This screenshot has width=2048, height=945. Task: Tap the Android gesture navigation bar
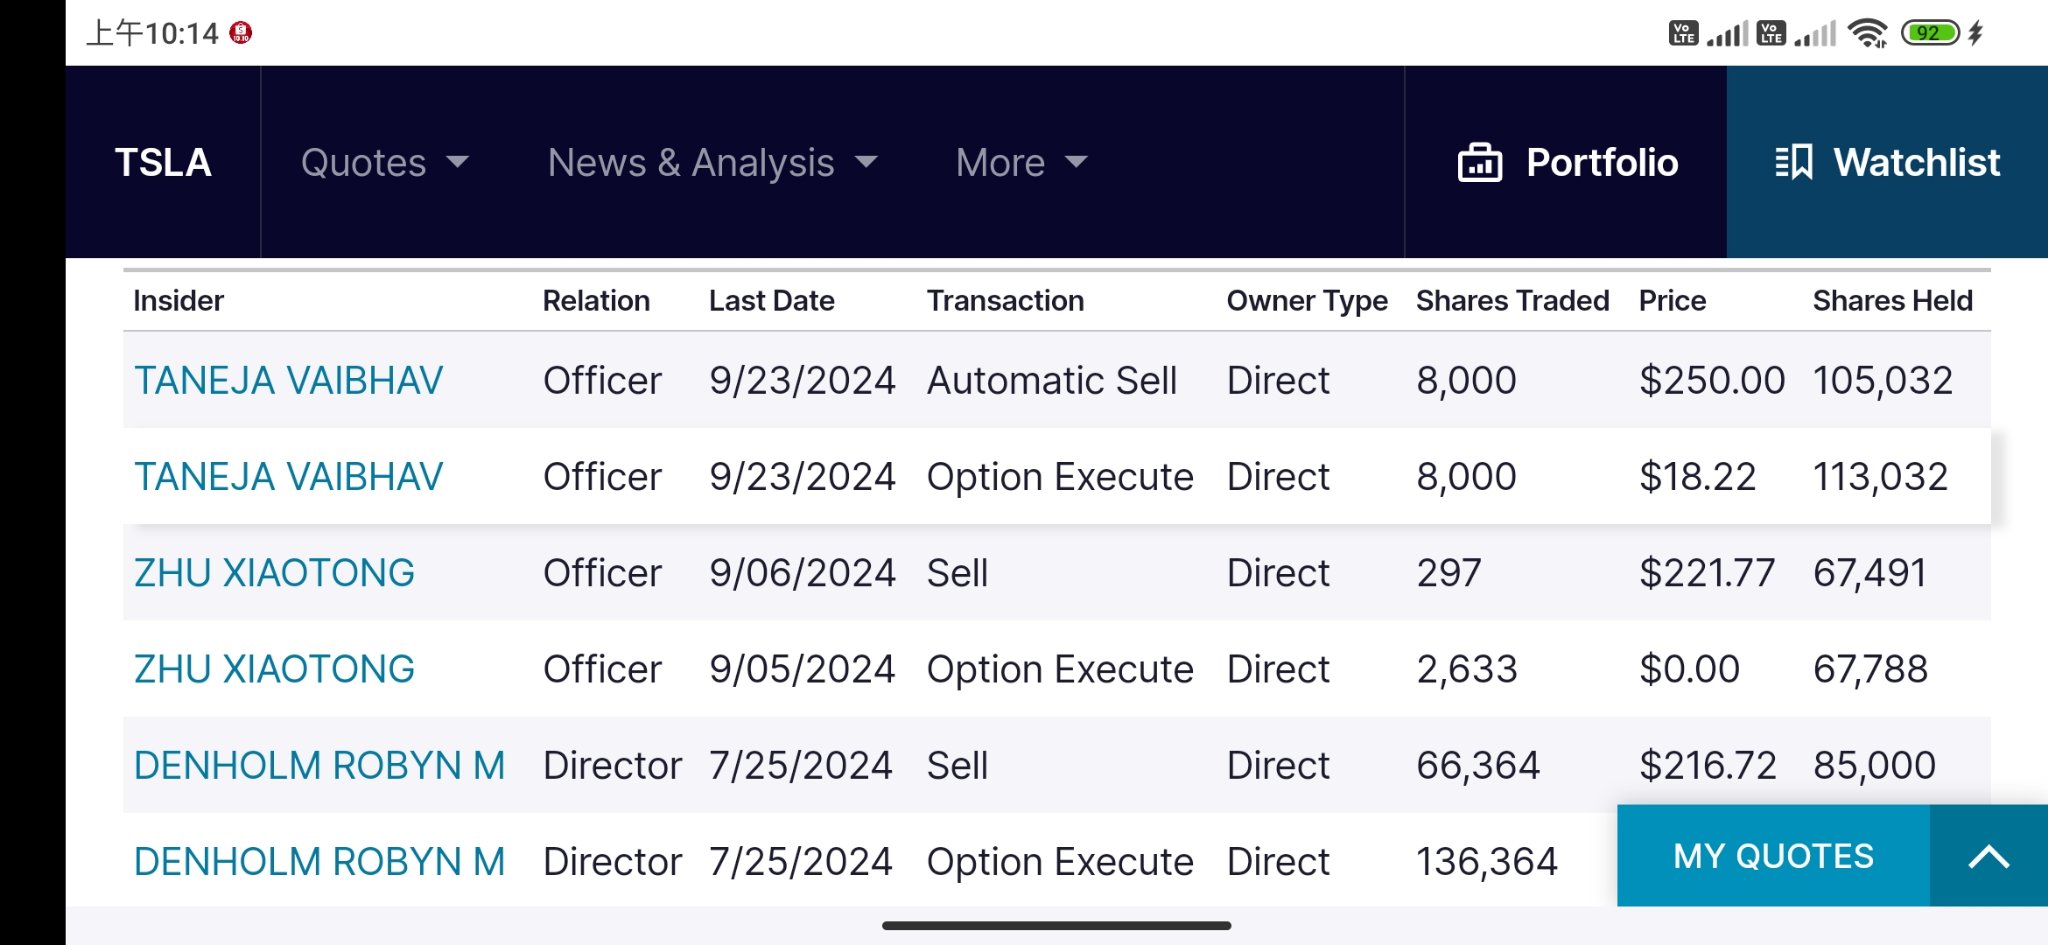[1056, 926]
